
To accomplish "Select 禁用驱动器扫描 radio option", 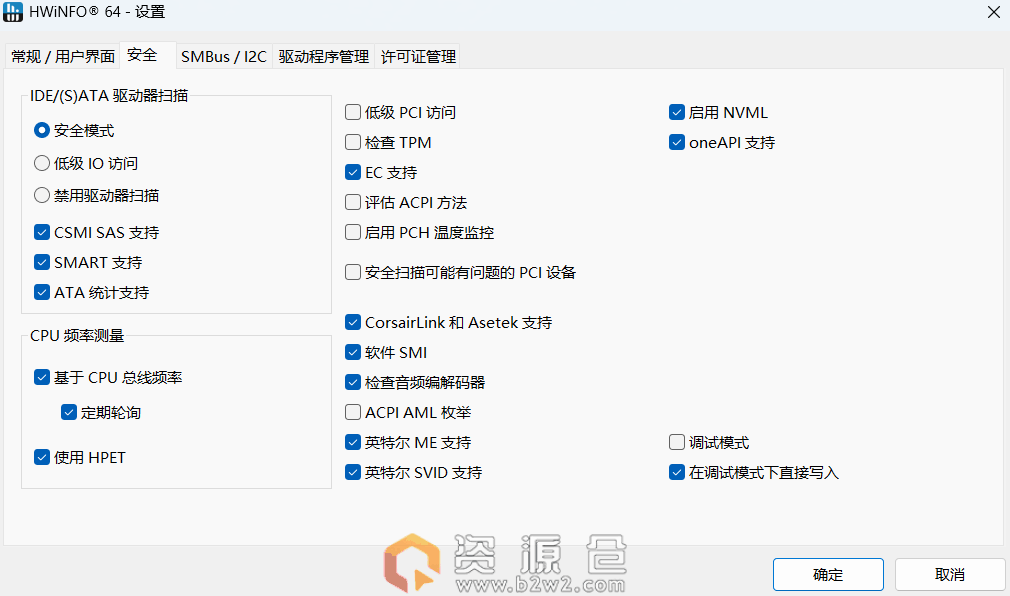I will [x=42, y=195].
